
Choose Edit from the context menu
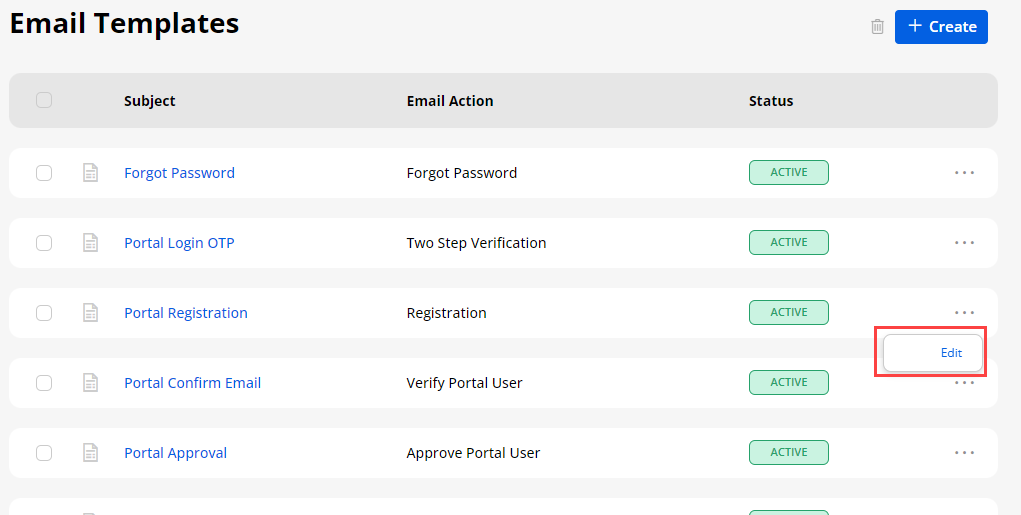(950, 353)
